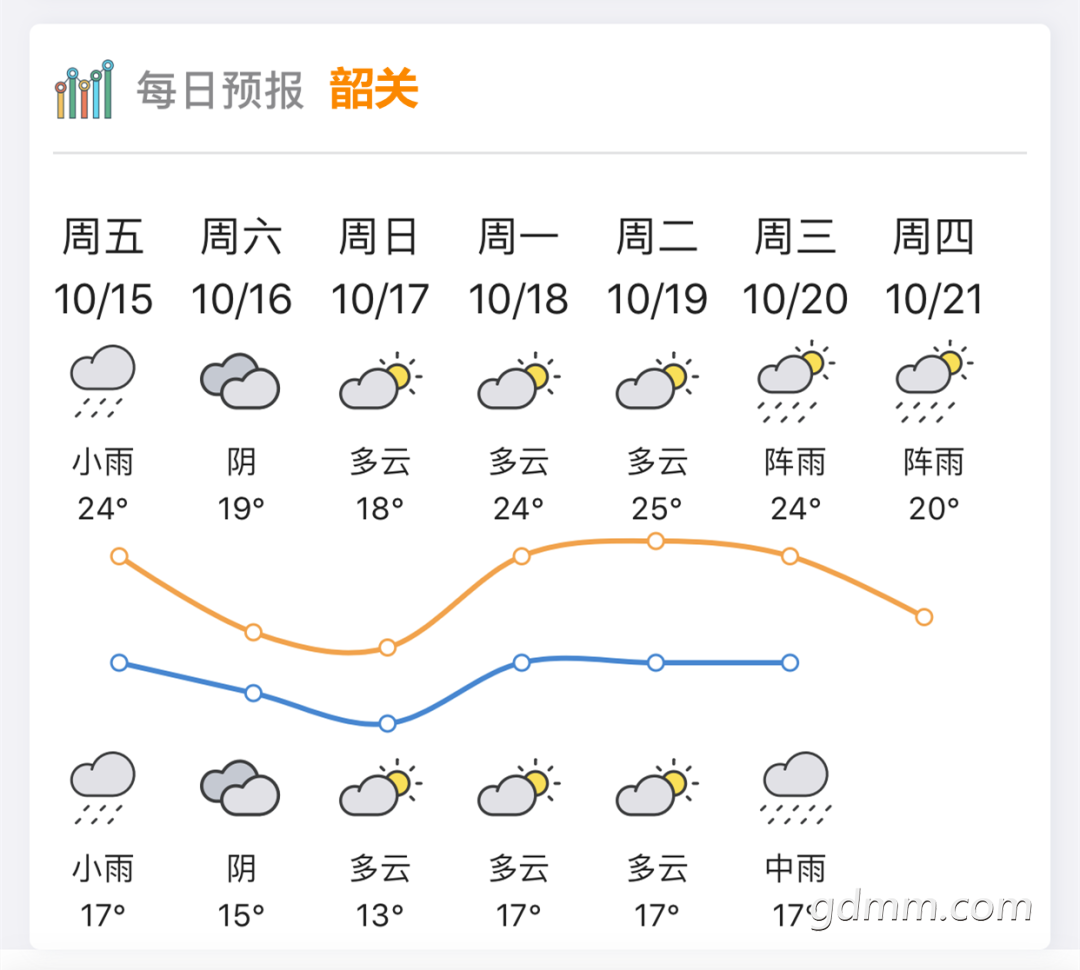Click the 25° high temperature on Tuesday
1080x970 pixels.
click(x=656, y=509)
